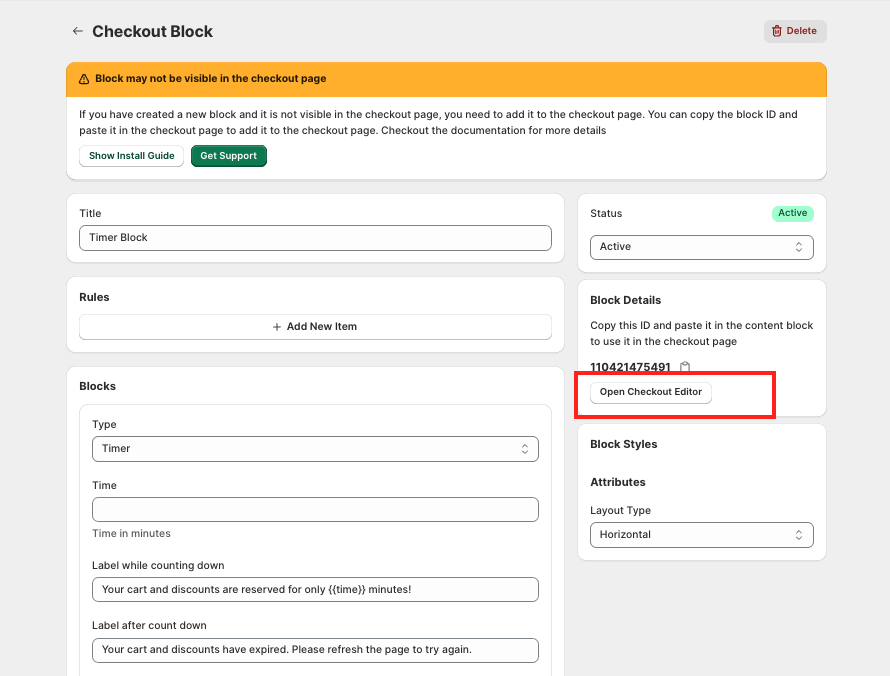
Task: Expand the Status dropdown set to Active
Action: pyautogui.click(x=701, y=247)
